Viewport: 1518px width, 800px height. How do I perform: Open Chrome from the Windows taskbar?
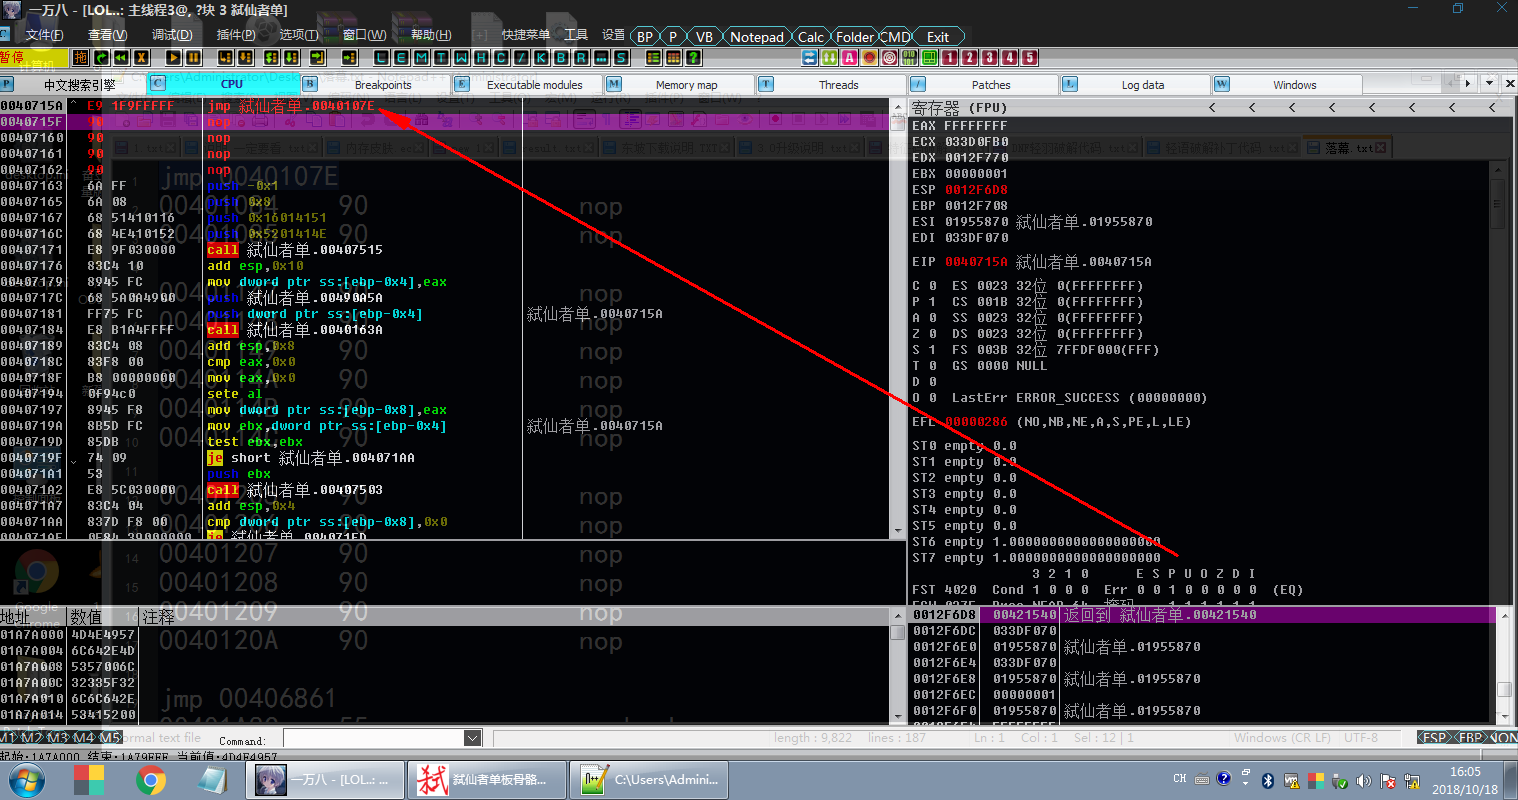pyautogui.click(x=151, y=780)
